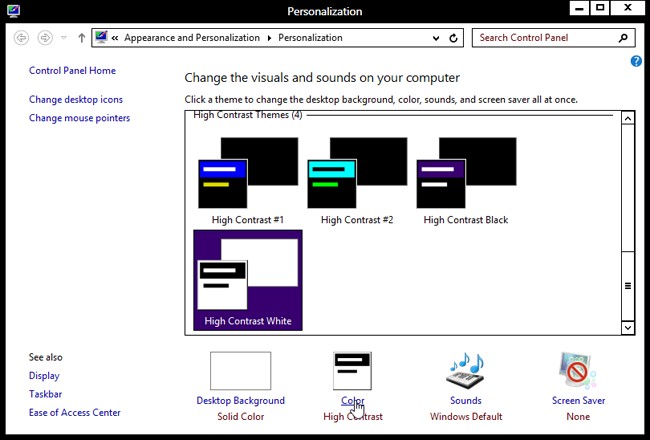The image size is (650, 440).
Task: Select the High Contrast #2 theme
Action: point(357,181)
